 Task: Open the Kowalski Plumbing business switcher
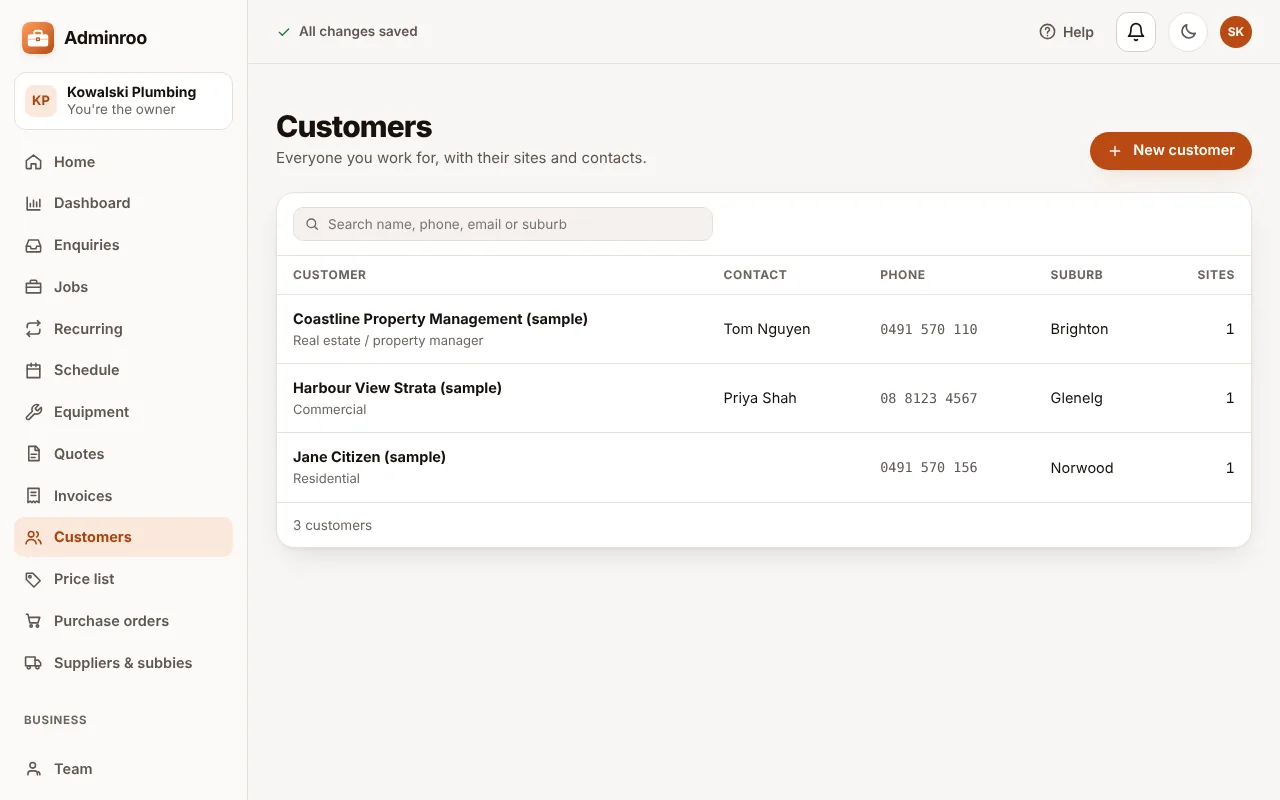[x=124, y=101]
